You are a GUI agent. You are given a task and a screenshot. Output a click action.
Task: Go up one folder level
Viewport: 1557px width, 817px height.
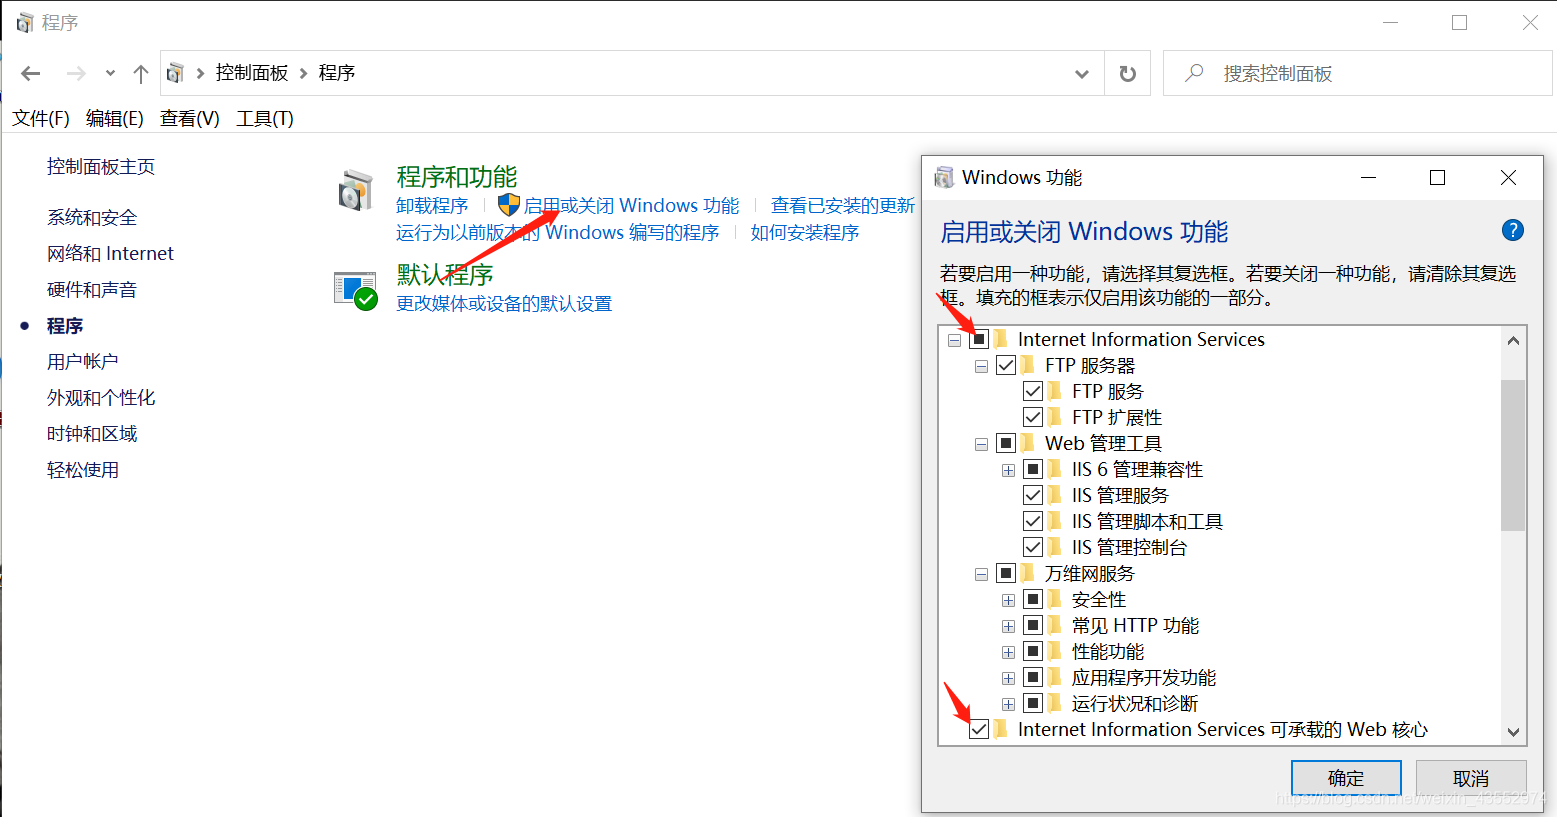click(x=141, y=73)
